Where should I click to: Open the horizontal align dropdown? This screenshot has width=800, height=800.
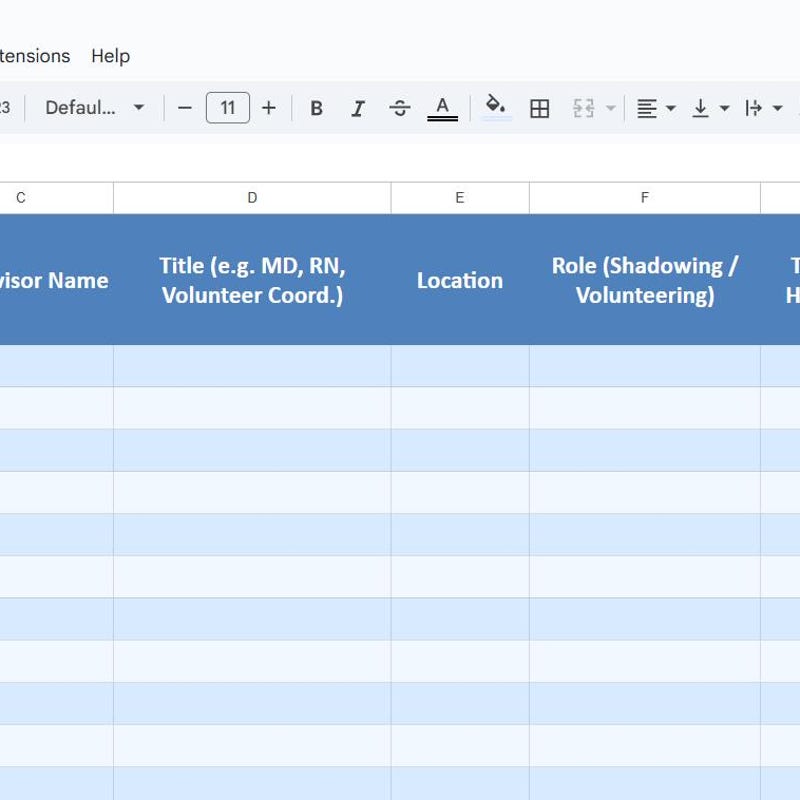(x=656, y=108)
